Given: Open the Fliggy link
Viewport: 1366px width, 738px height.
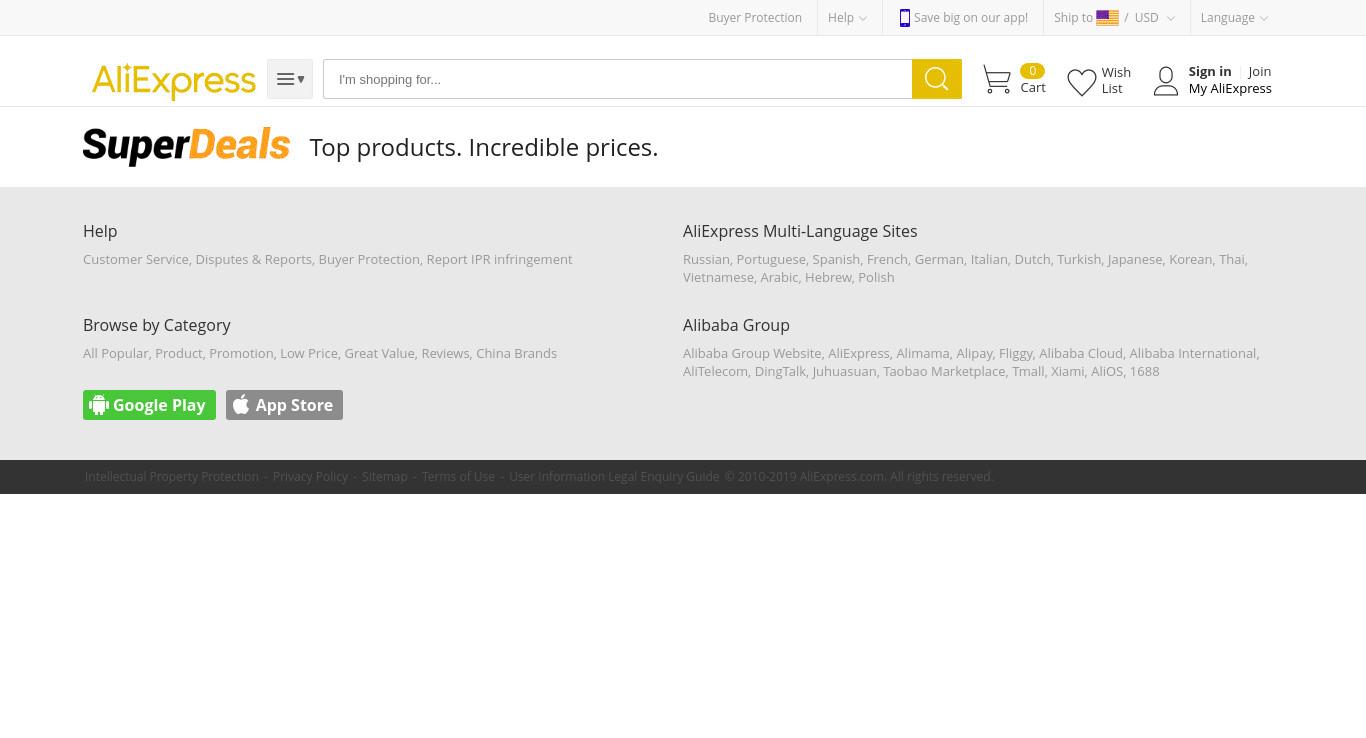Looking at the screenshot, I should tap(1016, 353).
